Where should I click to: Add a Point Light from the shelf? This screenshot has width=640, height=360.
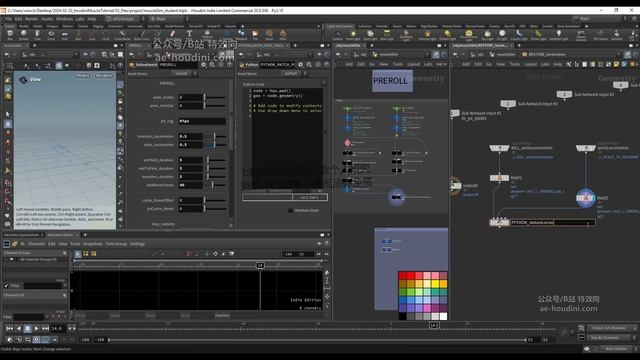coord(353,35)
